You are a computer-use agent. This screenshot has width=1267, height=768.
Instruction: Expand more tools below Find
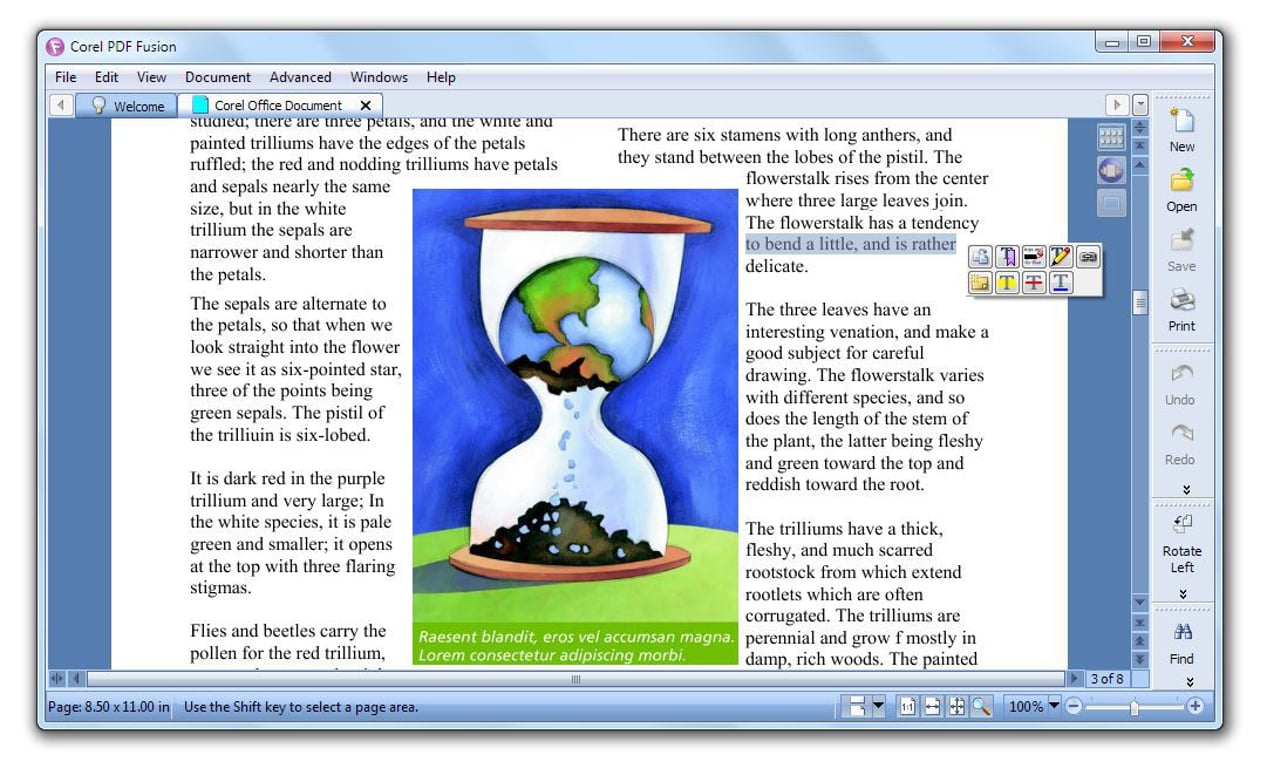[x=1190, y=682]
